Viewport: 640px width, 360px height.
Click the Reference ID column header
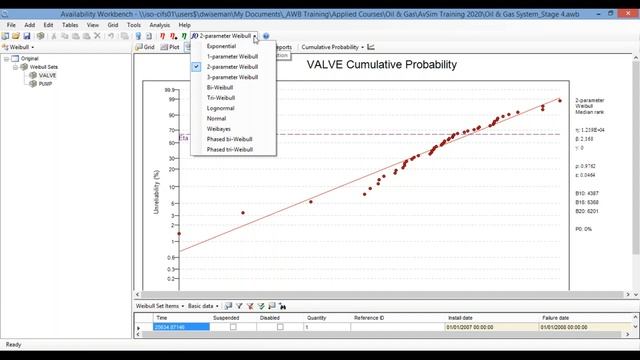point(369,318)
